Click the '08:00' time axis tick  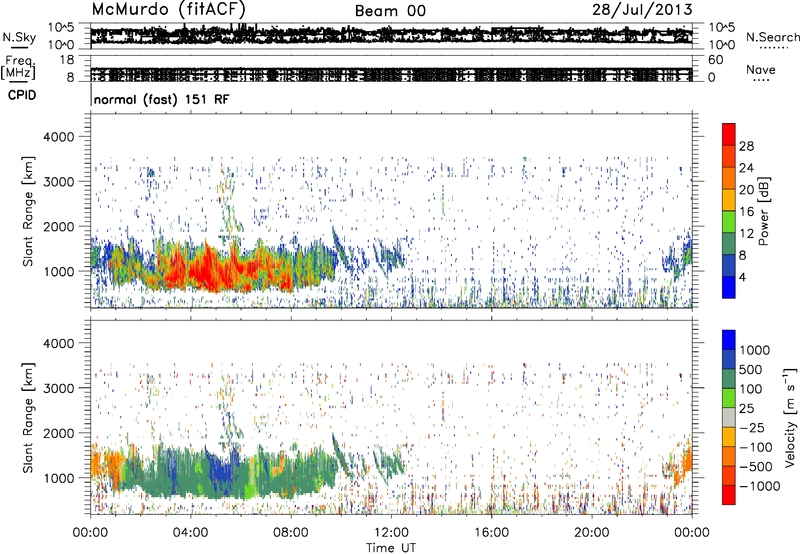(x=291, y=533)
